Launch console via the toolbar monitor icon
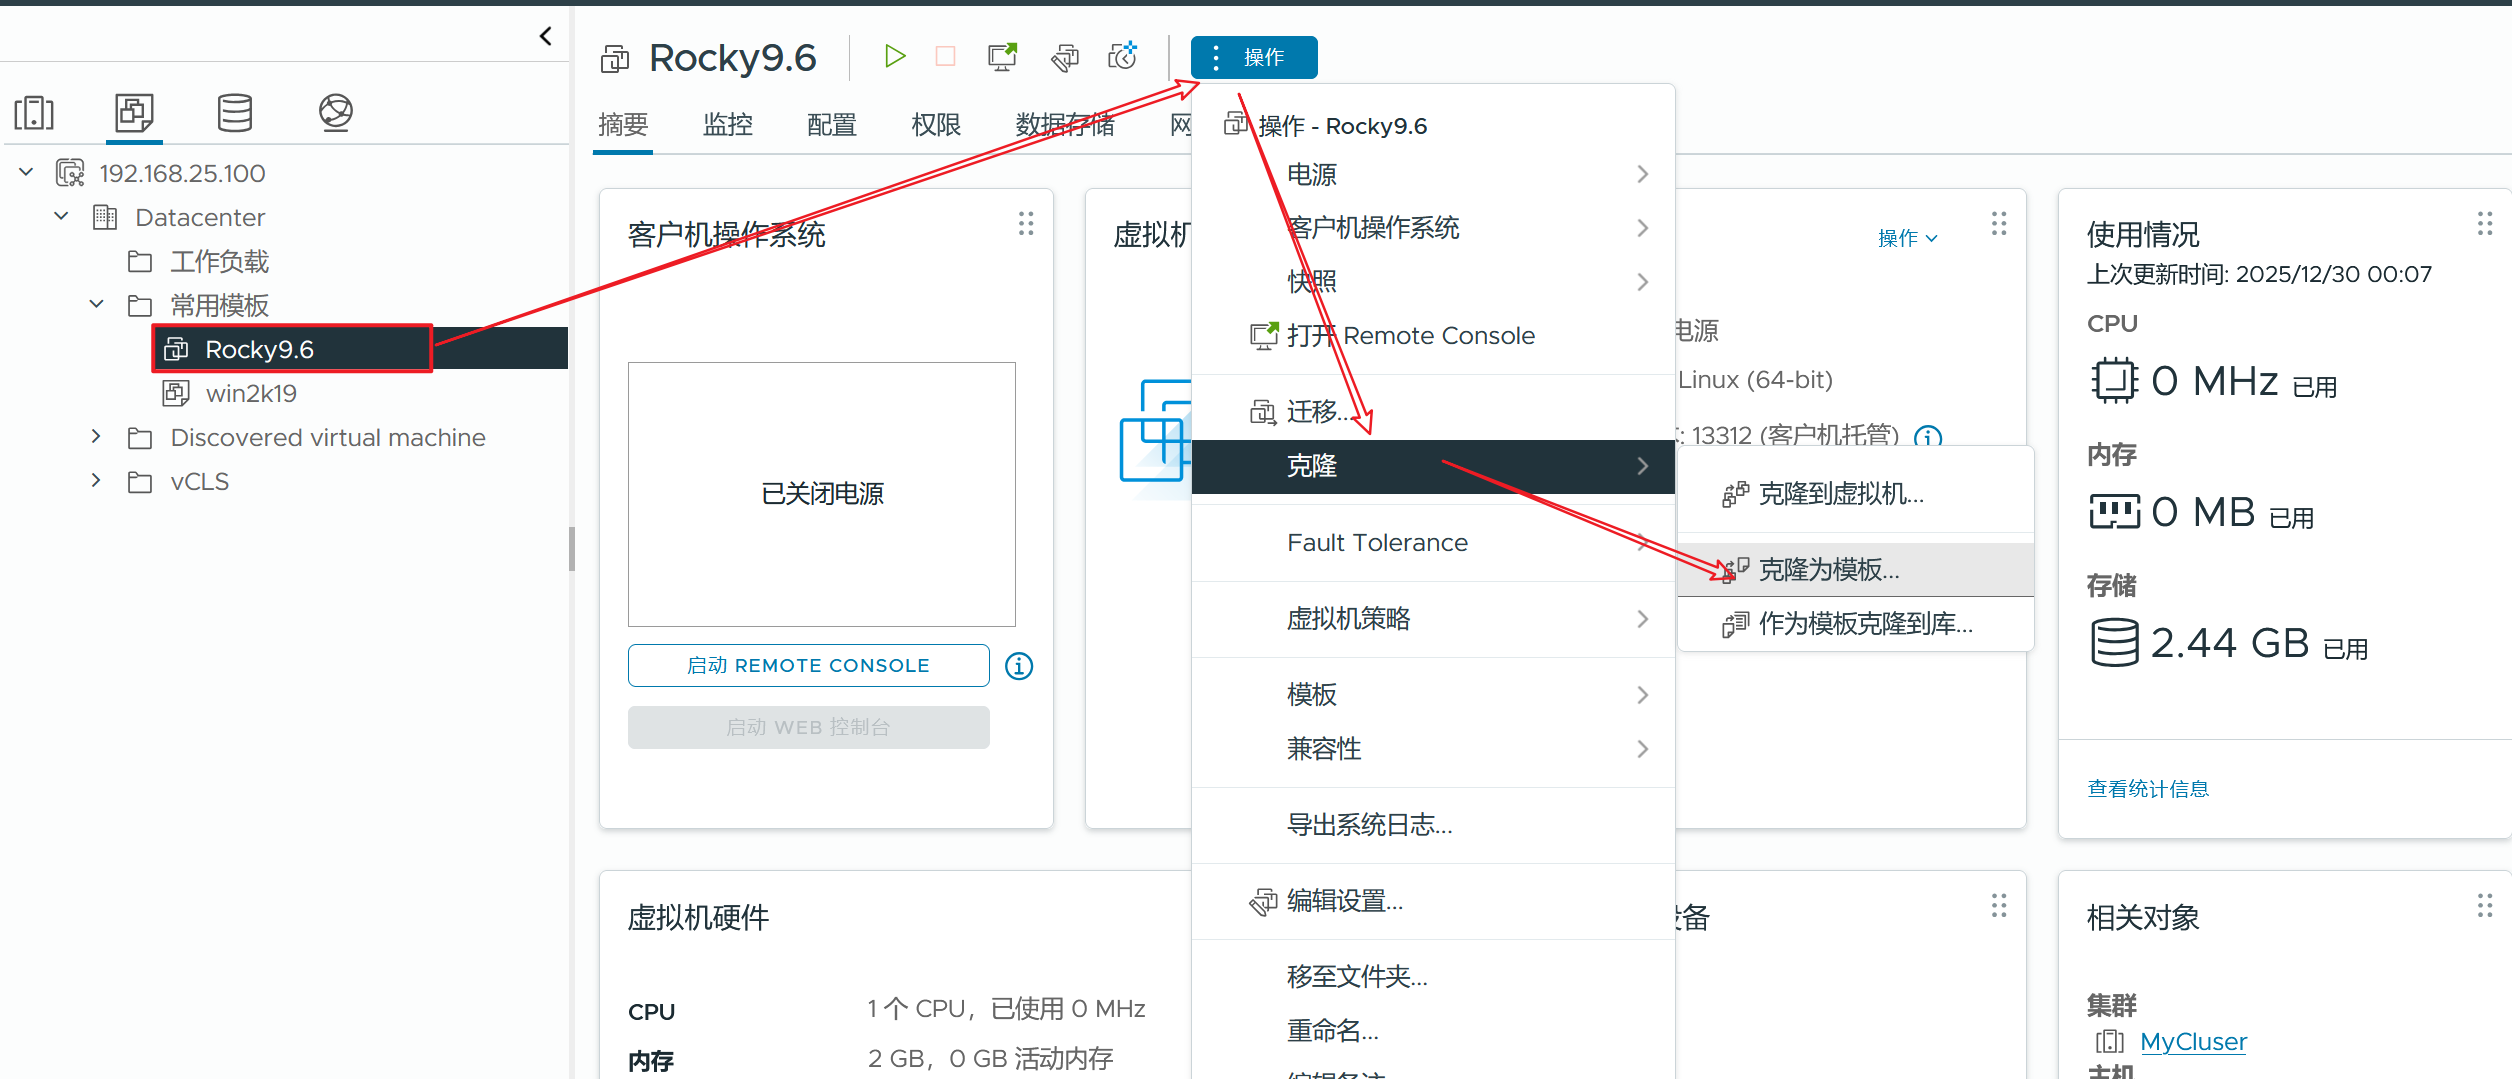The image size is (2512, 1079). coord(1002,57)
